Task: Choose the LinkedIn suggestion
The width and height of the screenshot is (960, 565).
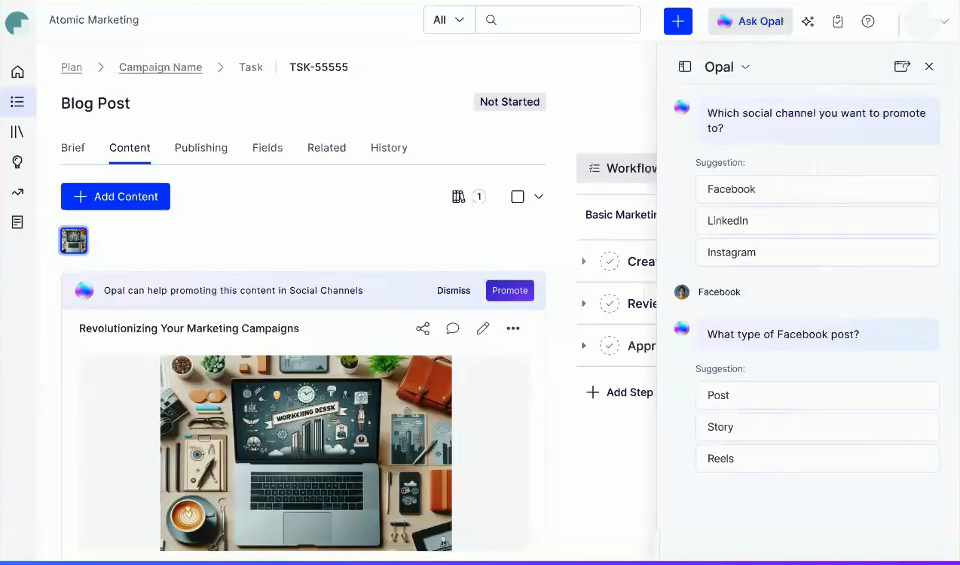Action: click(x=817, y=221)
